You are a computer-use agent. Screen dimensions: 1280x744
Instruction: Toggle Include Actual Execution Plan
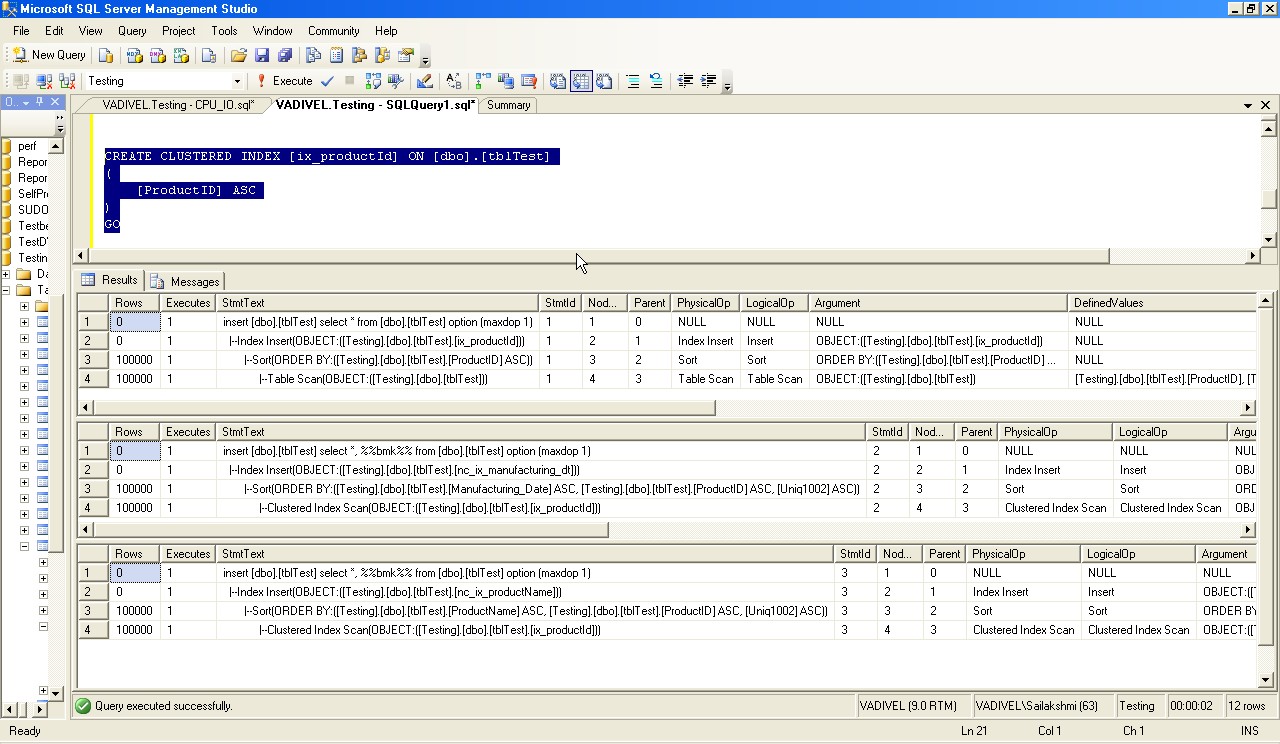click(x=481, y=81)
